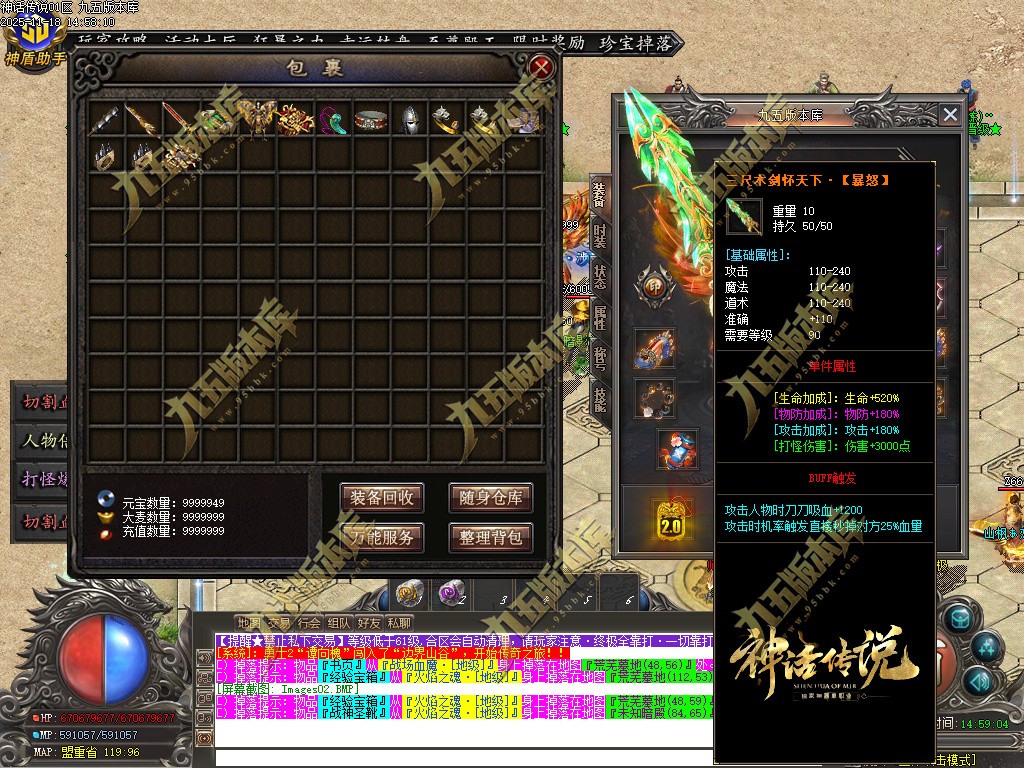Click the 充值数量 9999999 value
Image resolution: width=1024 pixels, height=768 pixels.
pyautogui.click(x=203, y=532)
